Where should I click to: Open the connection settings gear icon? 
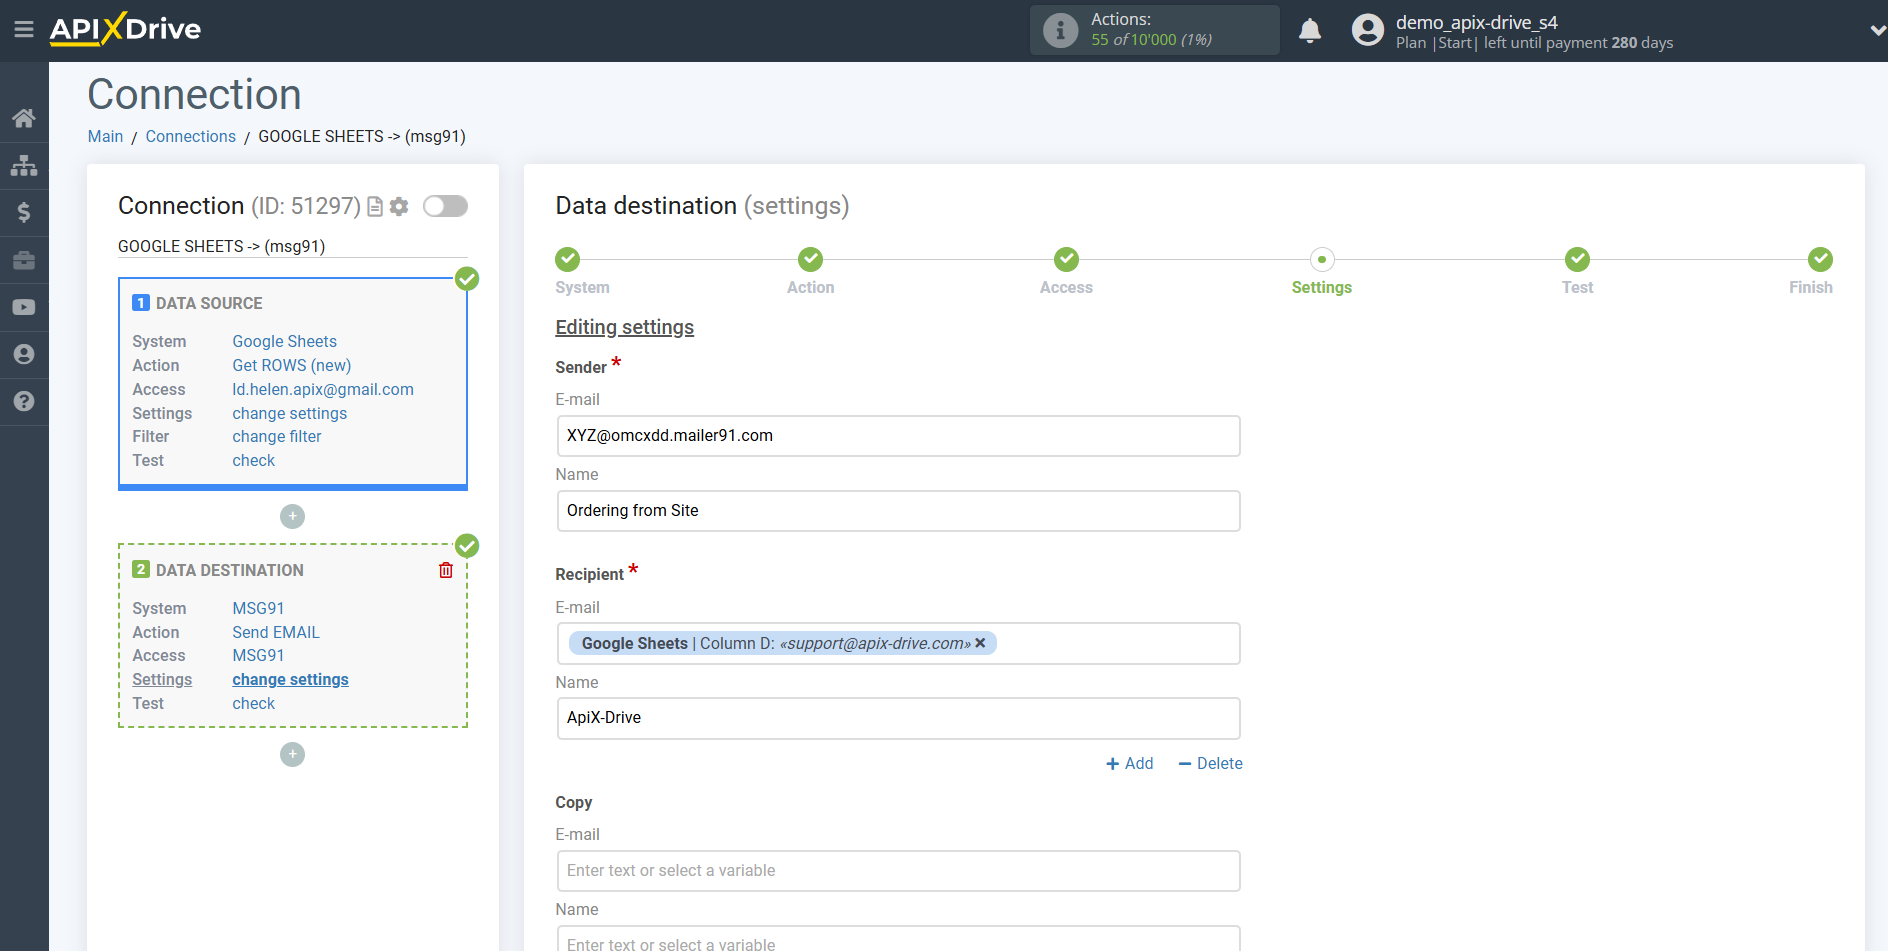point(399,207)
